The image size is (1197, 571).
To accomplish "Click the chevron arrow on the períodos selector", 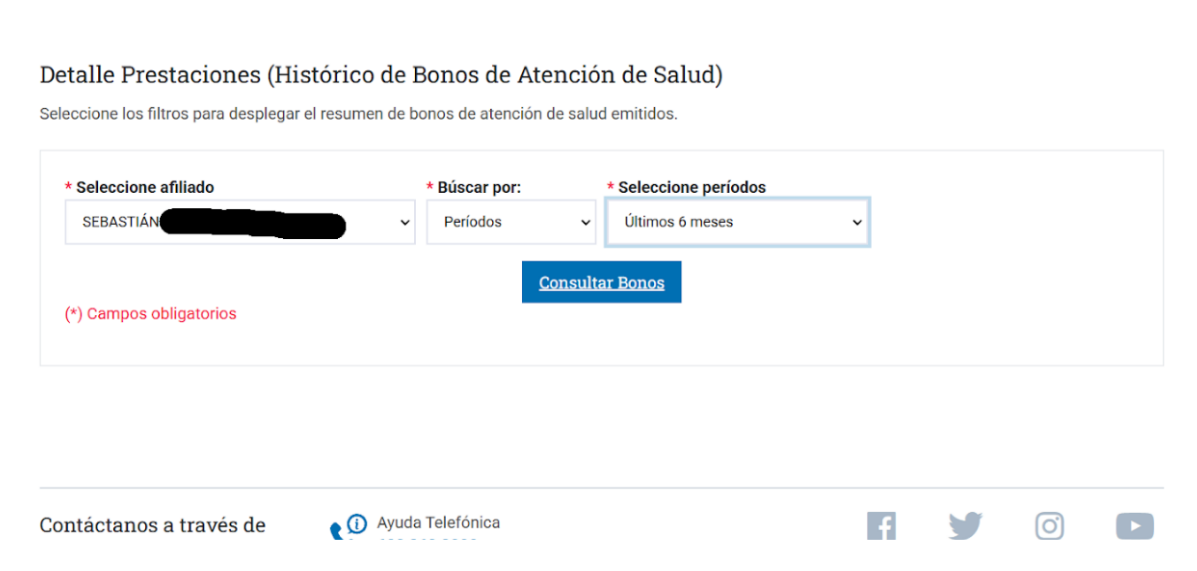I will (x=856, y=223).
